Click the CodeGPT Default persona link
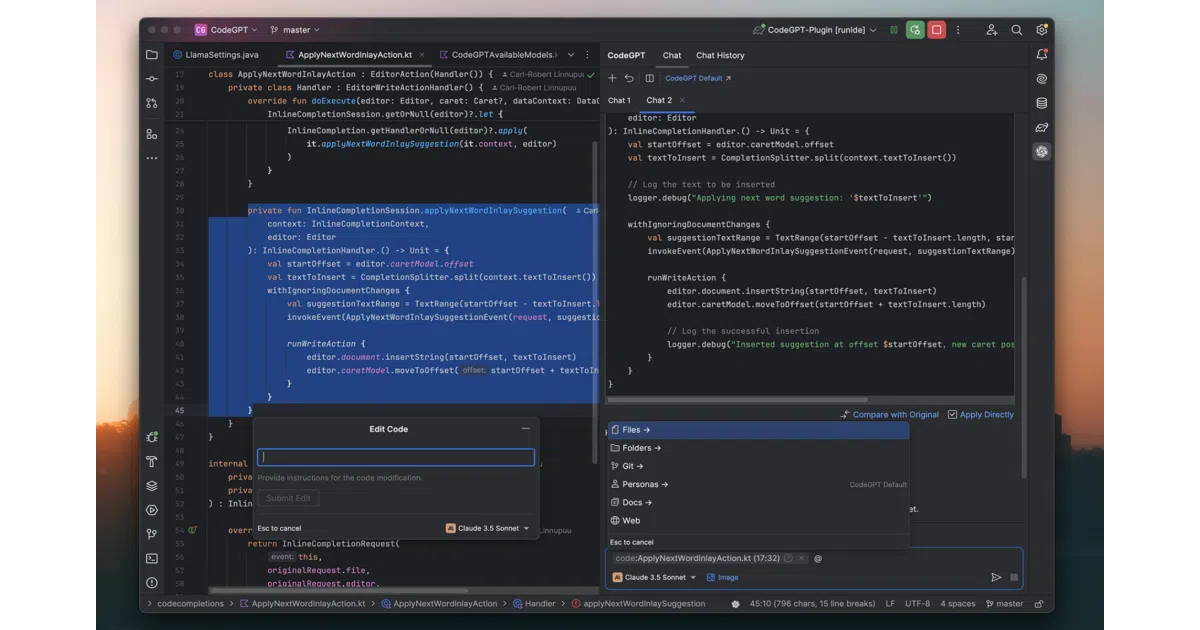This screenshot has height=630, width=1200. 698,78
